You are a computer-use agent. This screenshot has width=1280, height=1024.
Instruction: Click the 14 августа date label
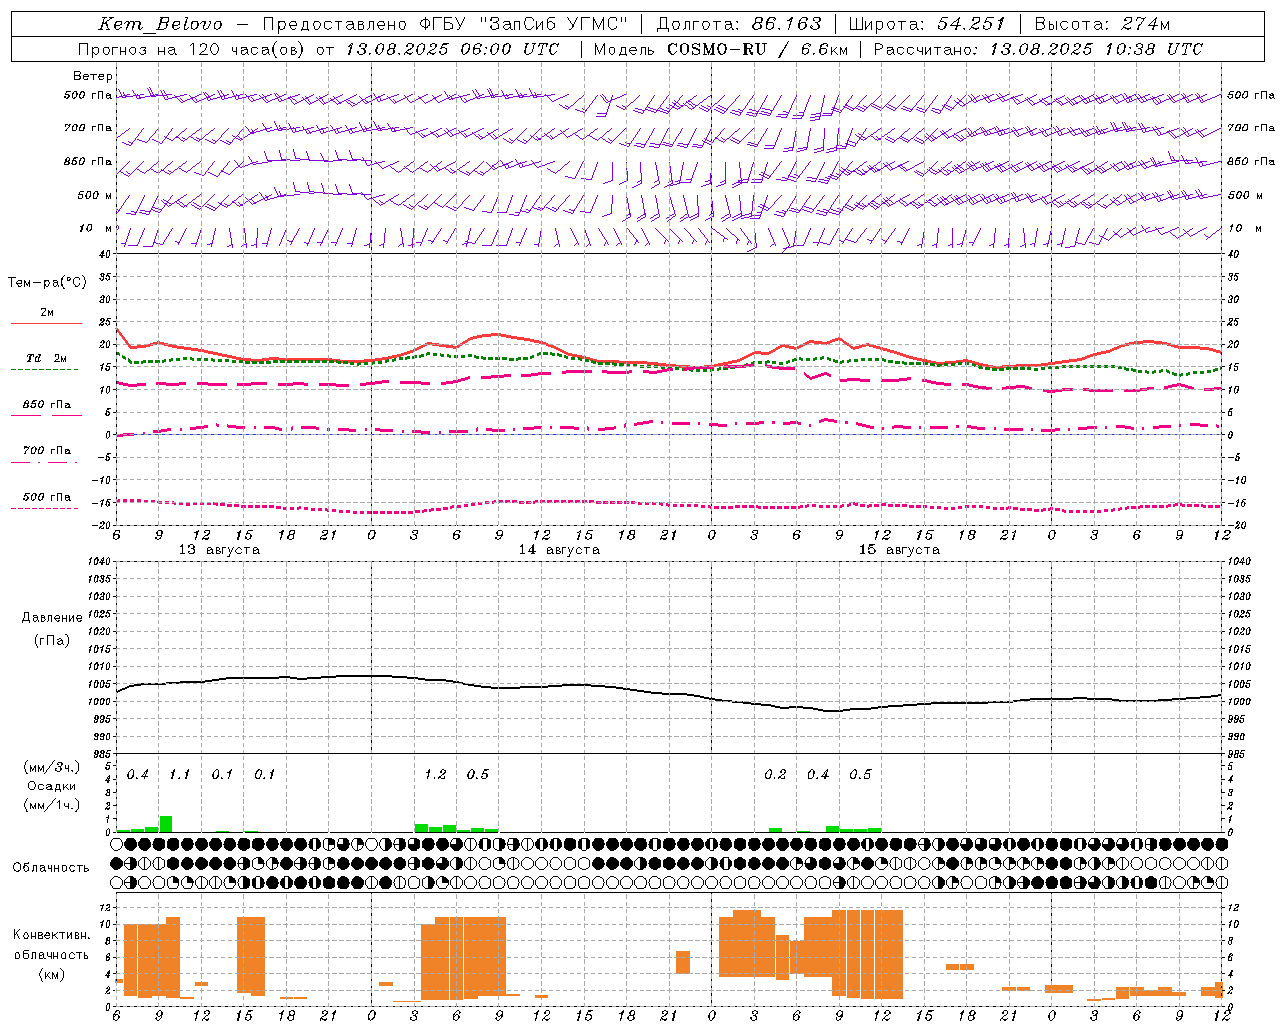[559, 550]
